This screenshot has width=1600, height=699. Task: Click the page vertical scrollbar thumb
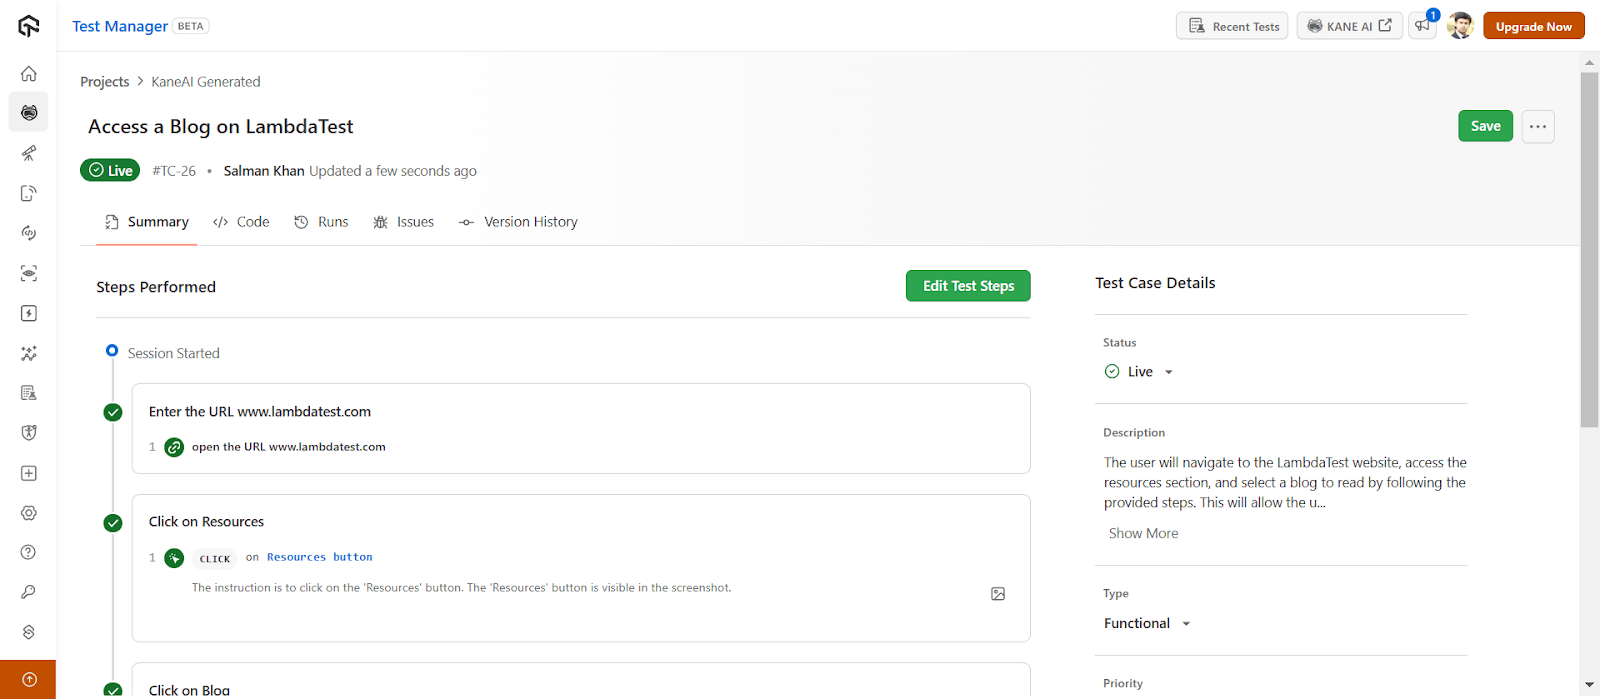click(x=1589, y=250)
